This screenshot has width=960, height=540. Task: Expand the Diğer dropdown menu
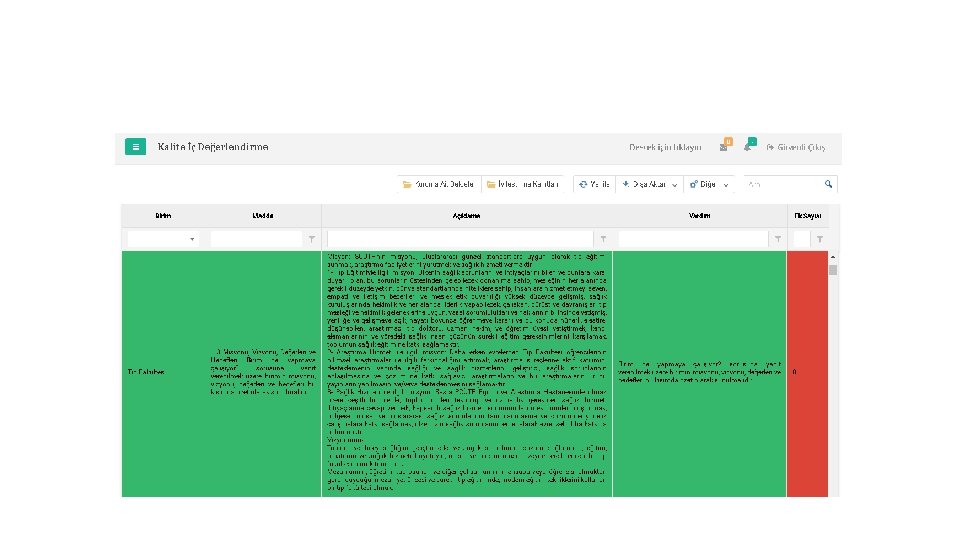(x=709, y=184)
